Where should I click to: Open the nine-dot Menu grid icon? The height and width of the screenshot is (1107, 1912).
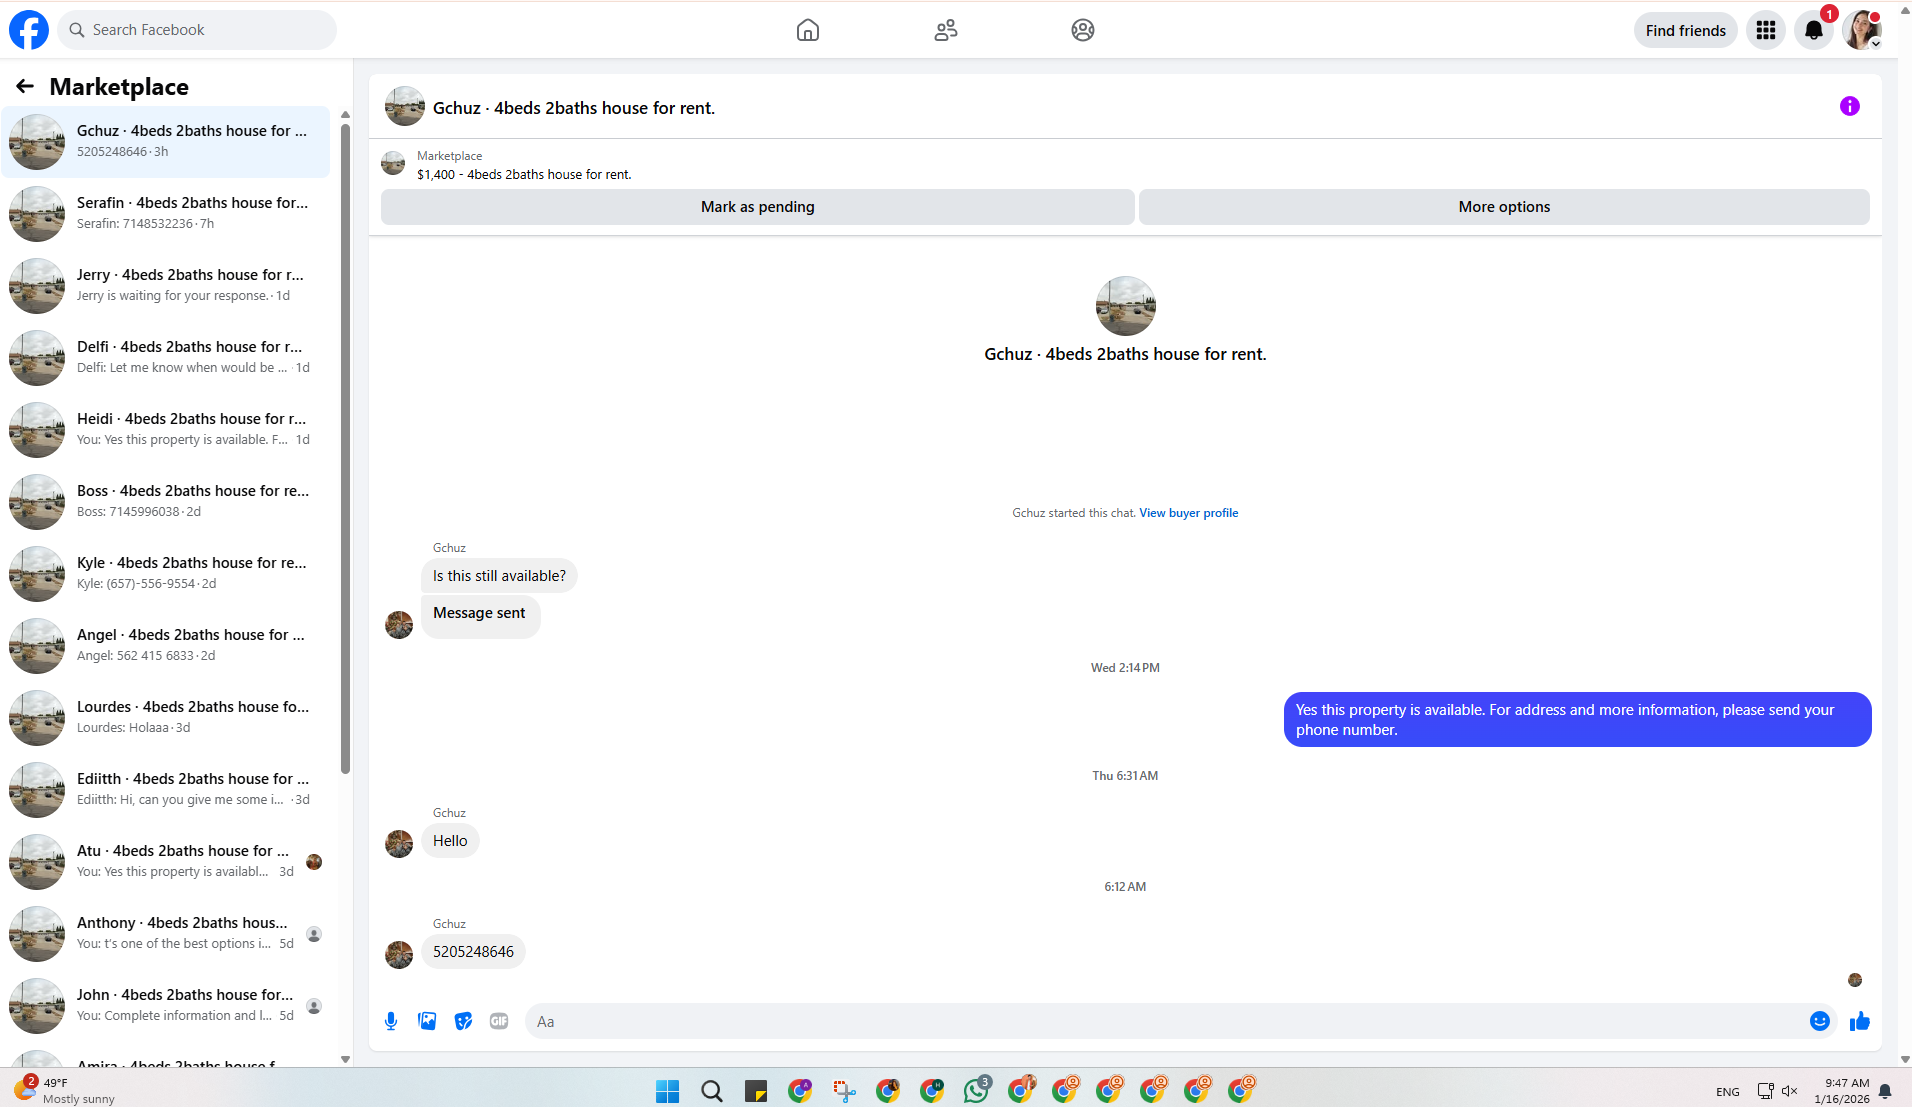point(1766,30)
